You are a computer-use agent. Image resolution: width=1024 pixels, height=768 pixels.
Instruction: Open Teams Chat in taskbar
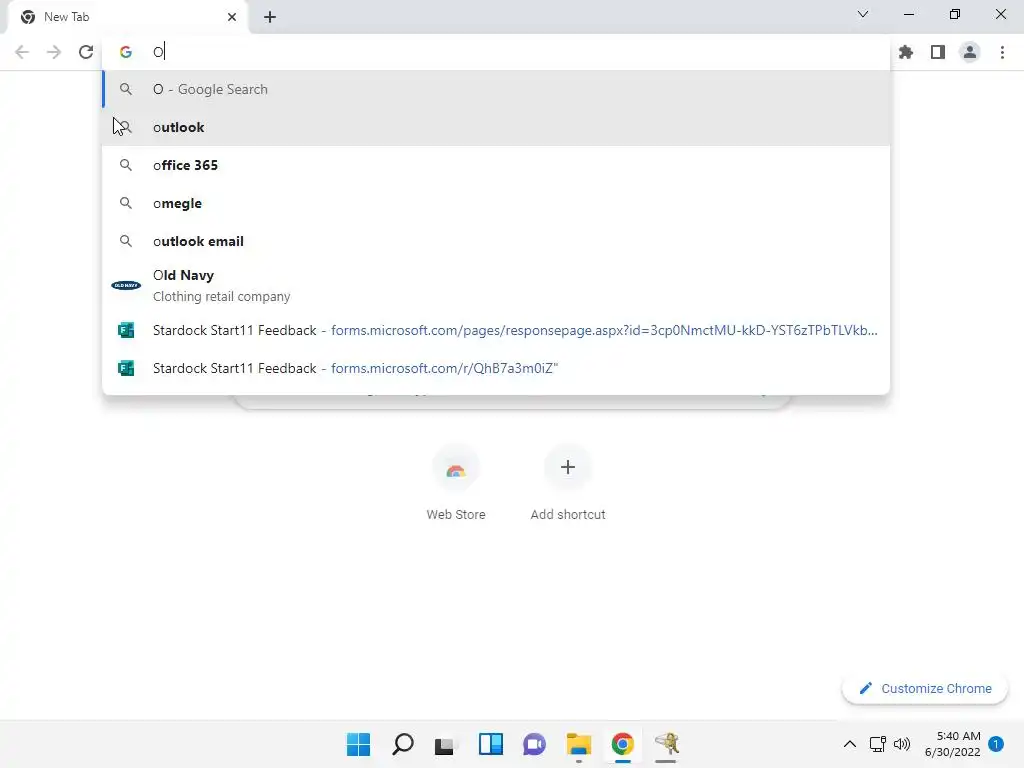coord(534,744)
